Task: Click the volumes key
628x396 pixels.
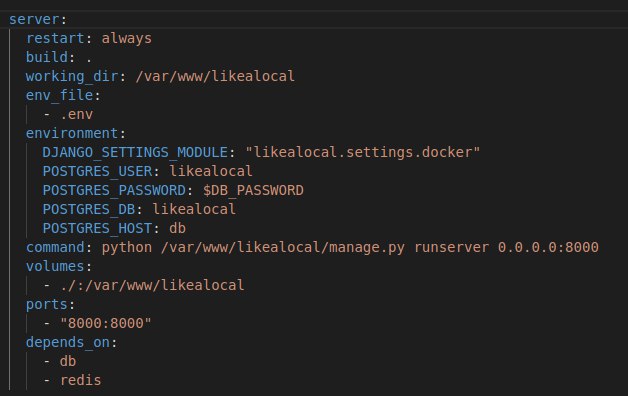Action: tap(55, 266)
